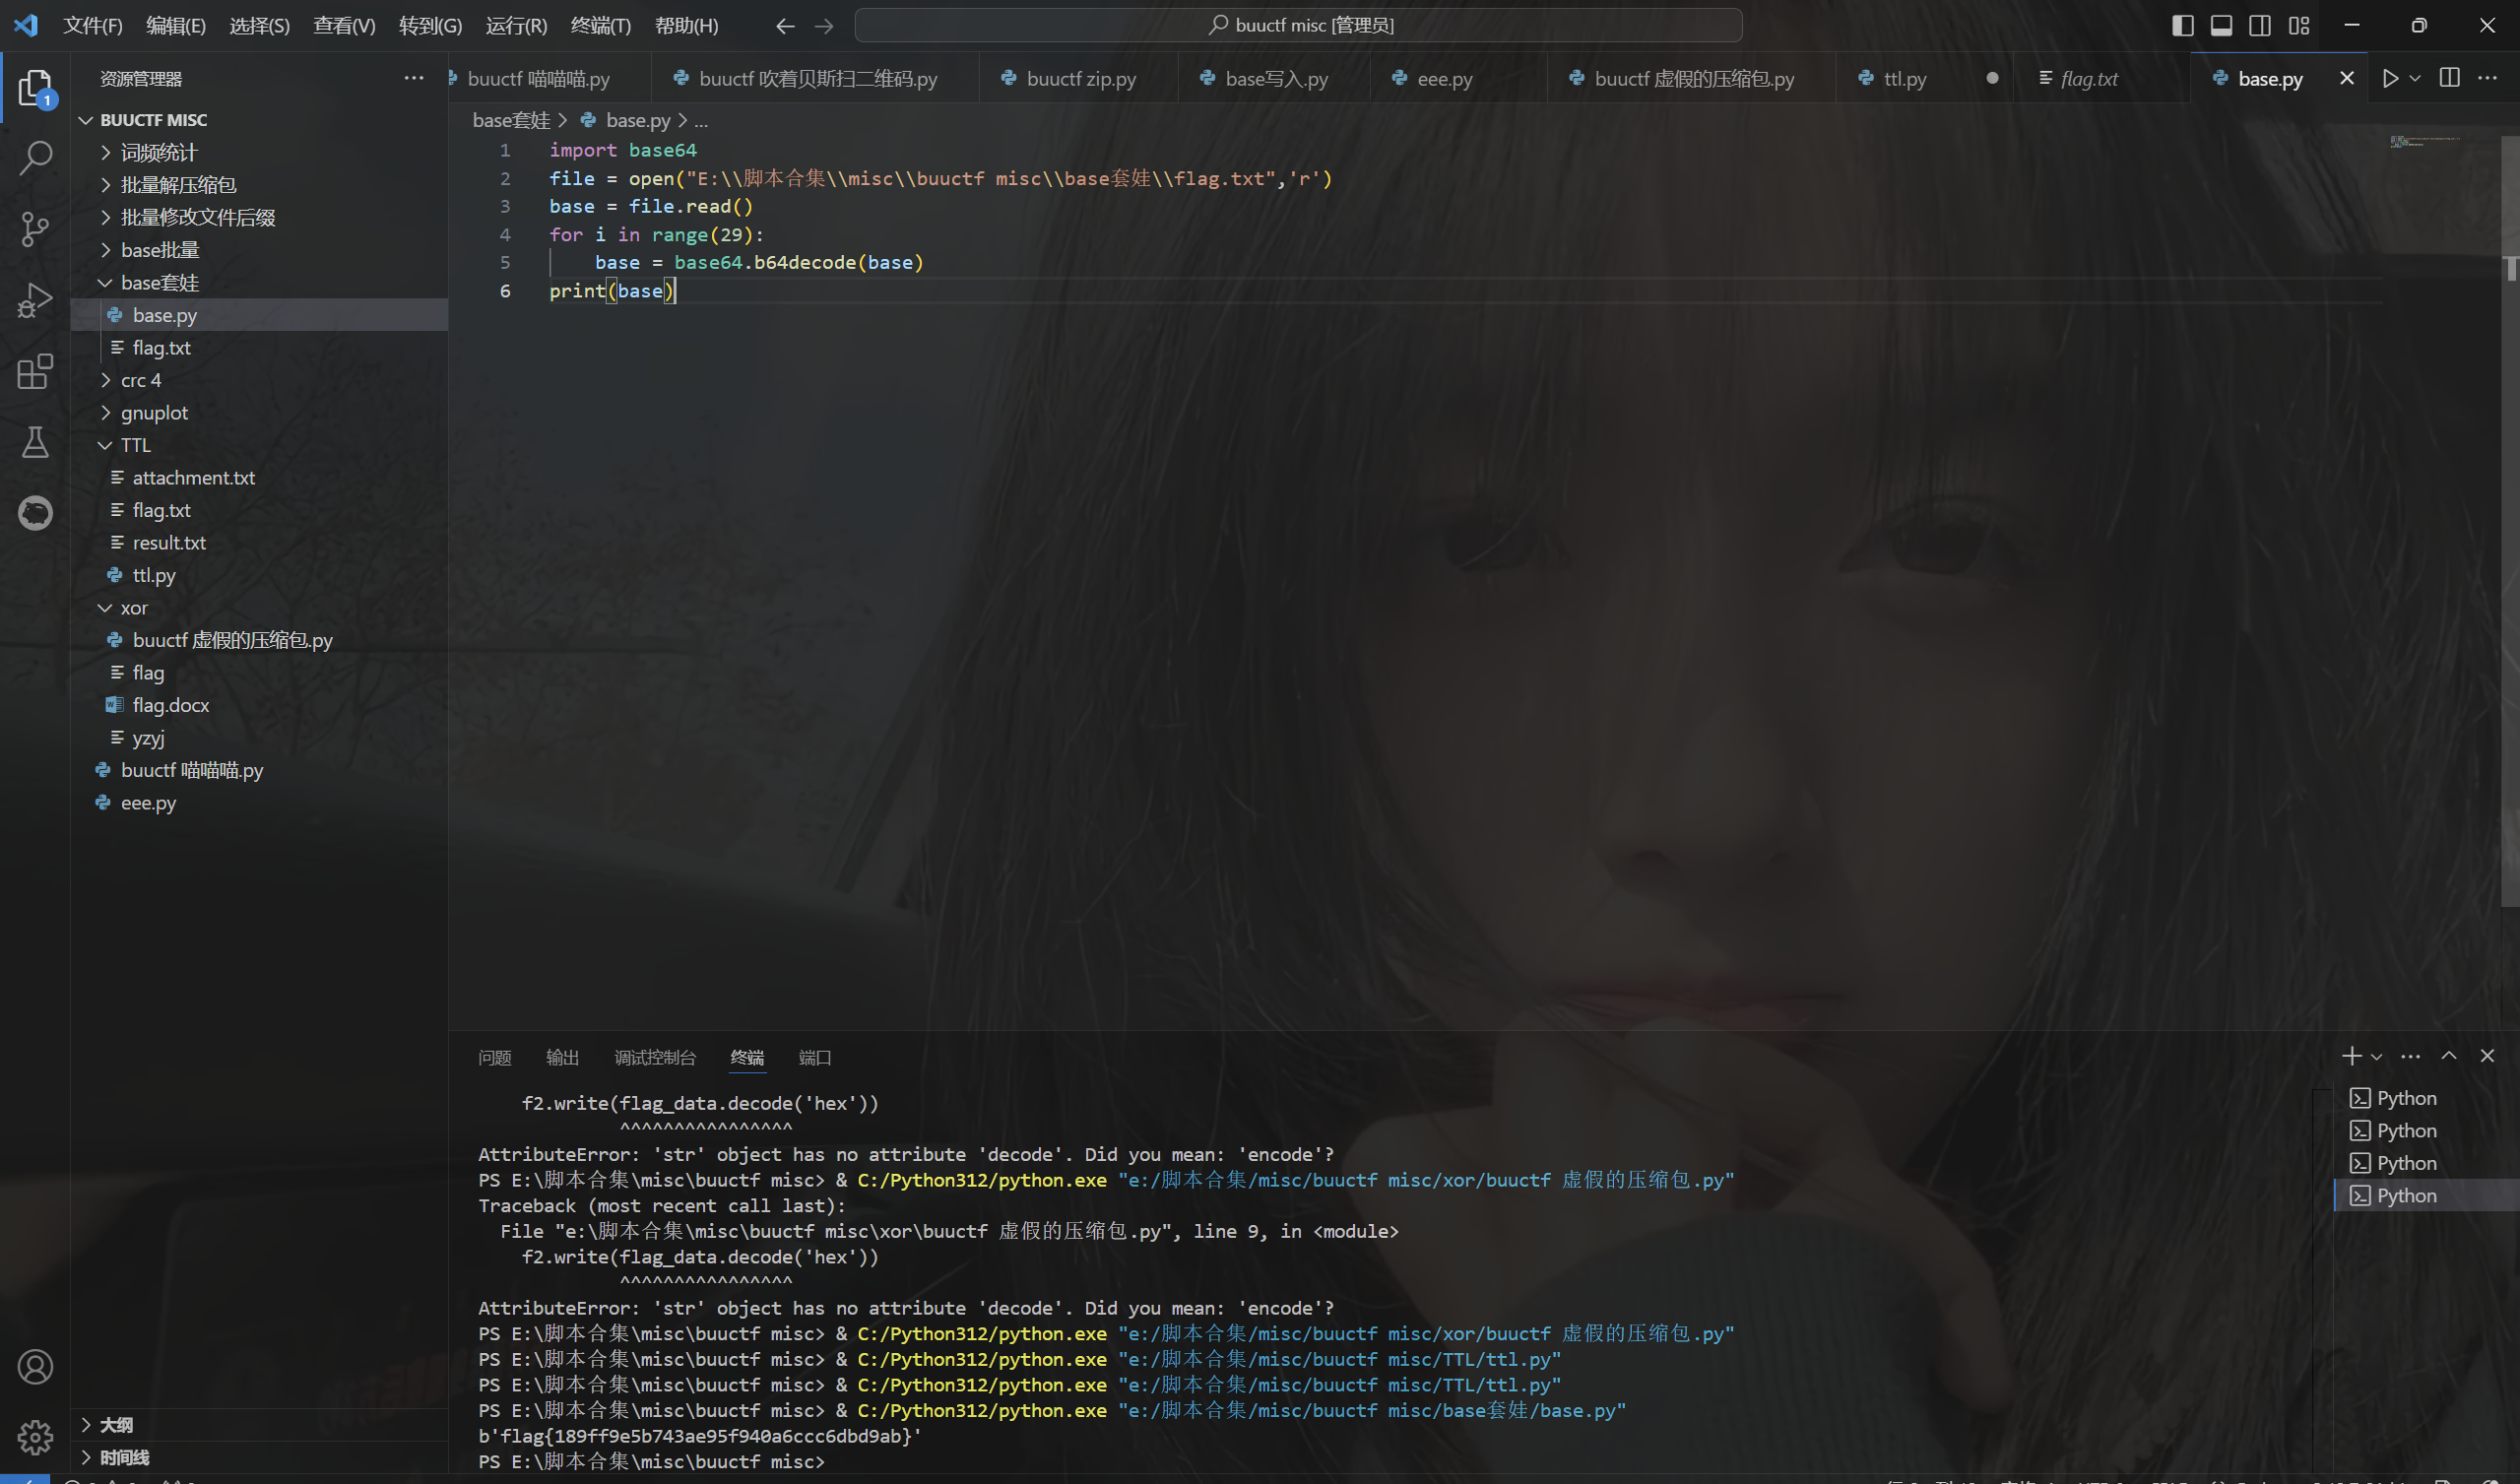
Task: Open the Explorer view in activity bar
Action: tap(35, 88)
